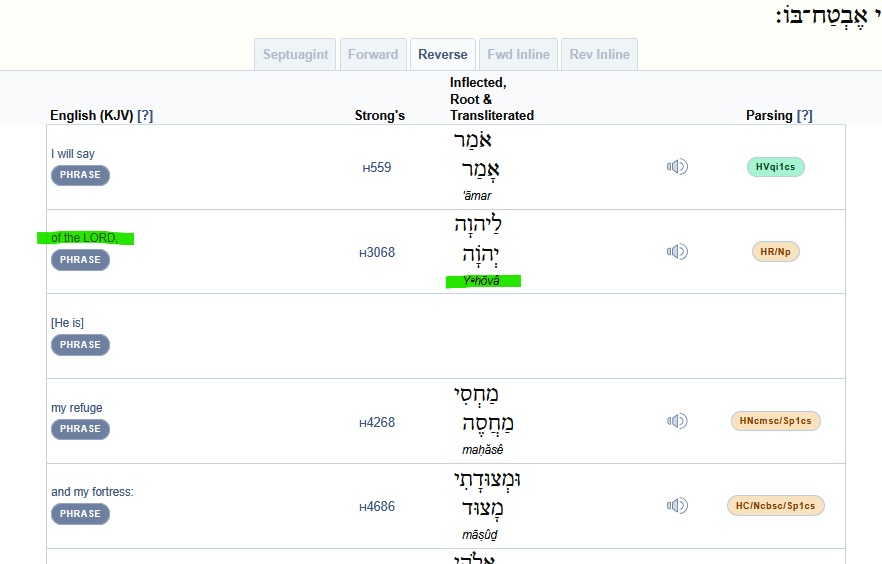Screen dimensions: 882x564
Task: Click the transliteration 'āmar
Action: pos(477,196)
